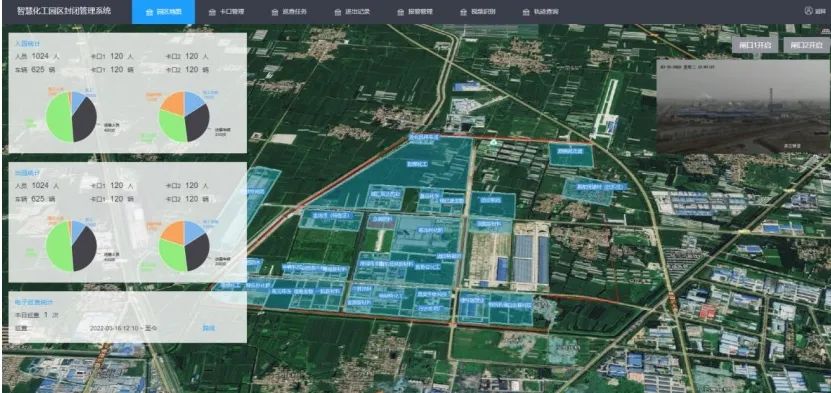
Task: Select the orange slice of the top-right pie chart
Action: (x=172, y=103)
